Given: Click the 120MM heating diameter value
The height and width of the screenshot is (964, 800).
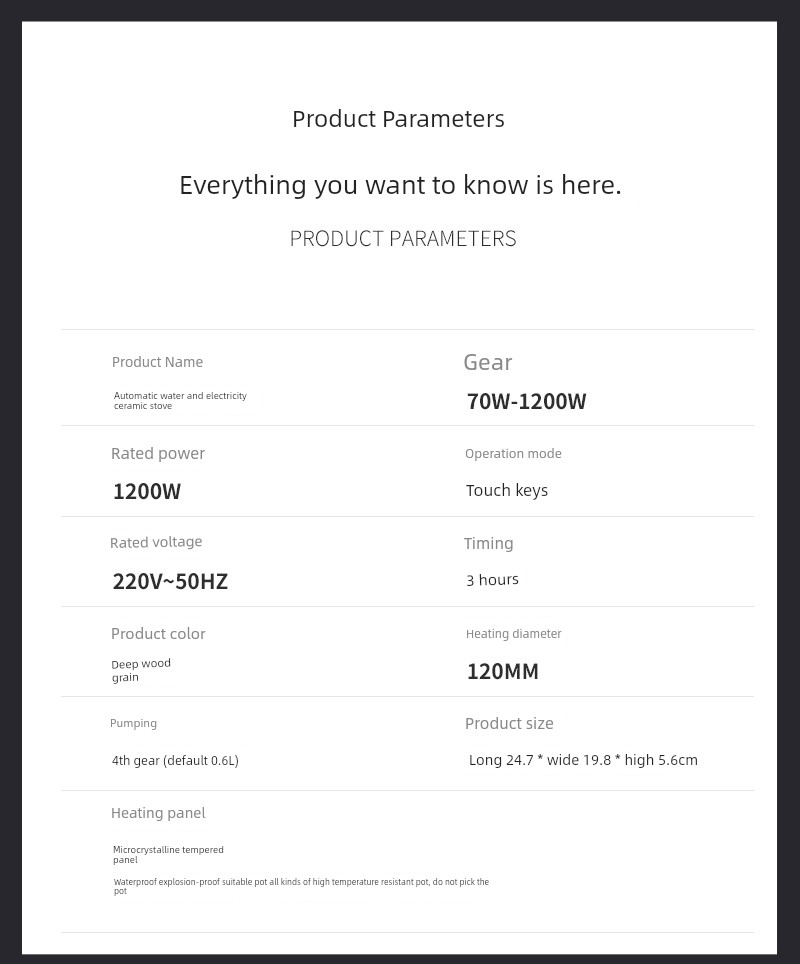Looking at the screenshot, I should click(502, 671).
